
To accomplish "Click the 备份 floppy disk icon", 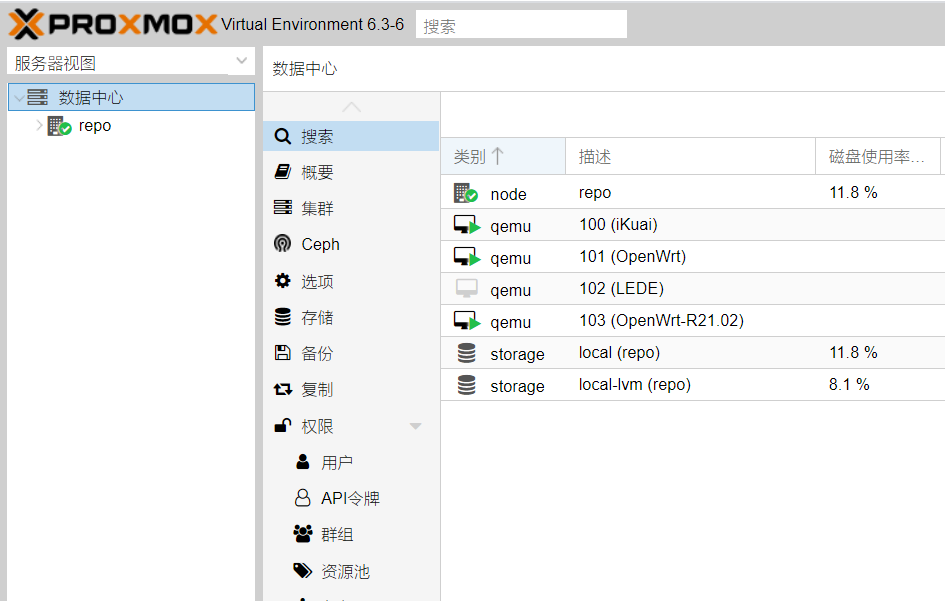I will (x=283, y=353).
